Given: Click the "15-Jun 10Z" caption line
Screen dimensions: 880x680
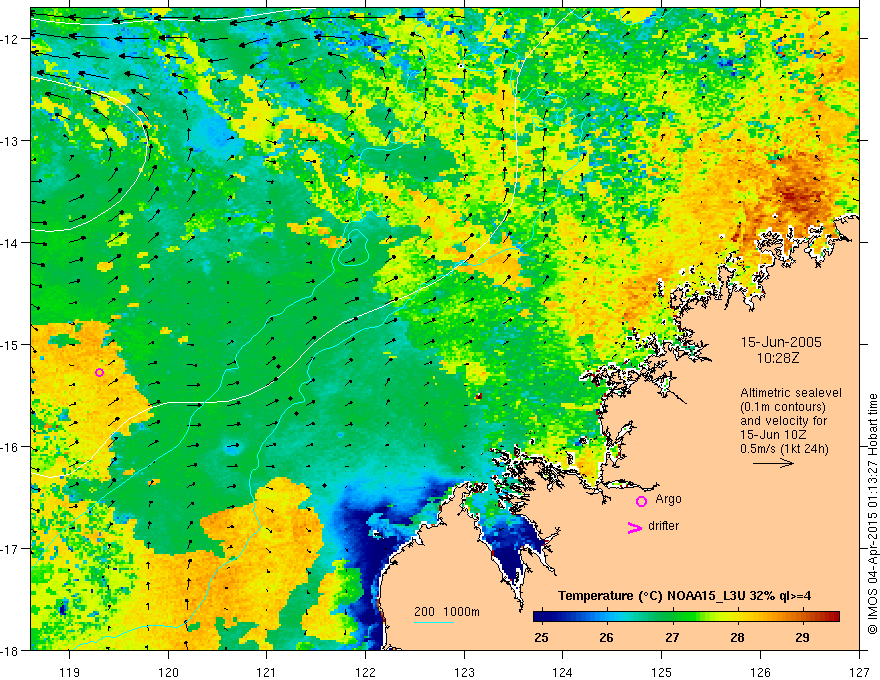Looking at the screenshot, I should tap(773, 435).
